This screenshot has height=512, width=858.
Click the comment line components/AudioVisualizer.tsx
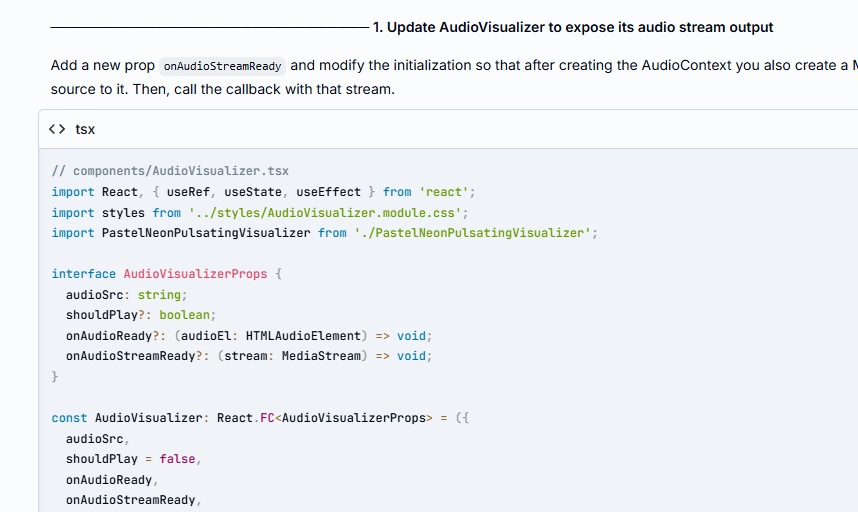click(x=170, y=171)
